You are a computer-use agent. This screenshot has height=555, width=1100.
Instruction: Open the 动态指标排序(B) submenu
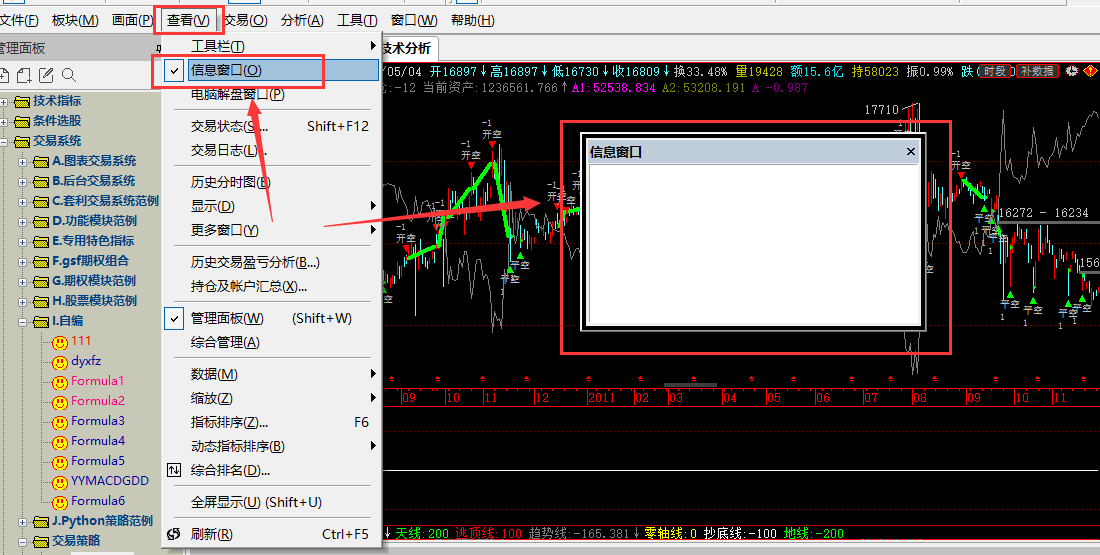[x=273, y=446]
